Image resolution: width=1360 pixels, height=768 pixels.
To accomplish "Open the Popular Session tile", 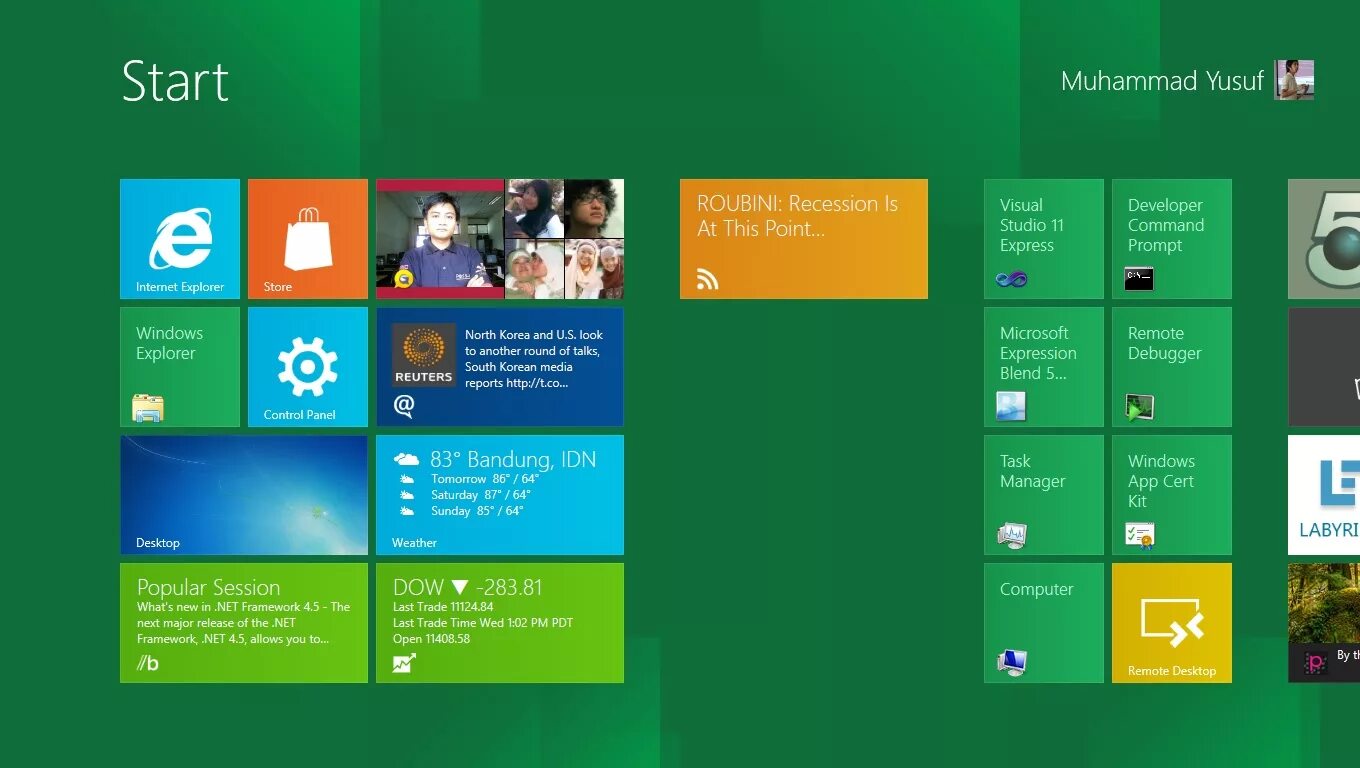I will click(x=244, y=623).
